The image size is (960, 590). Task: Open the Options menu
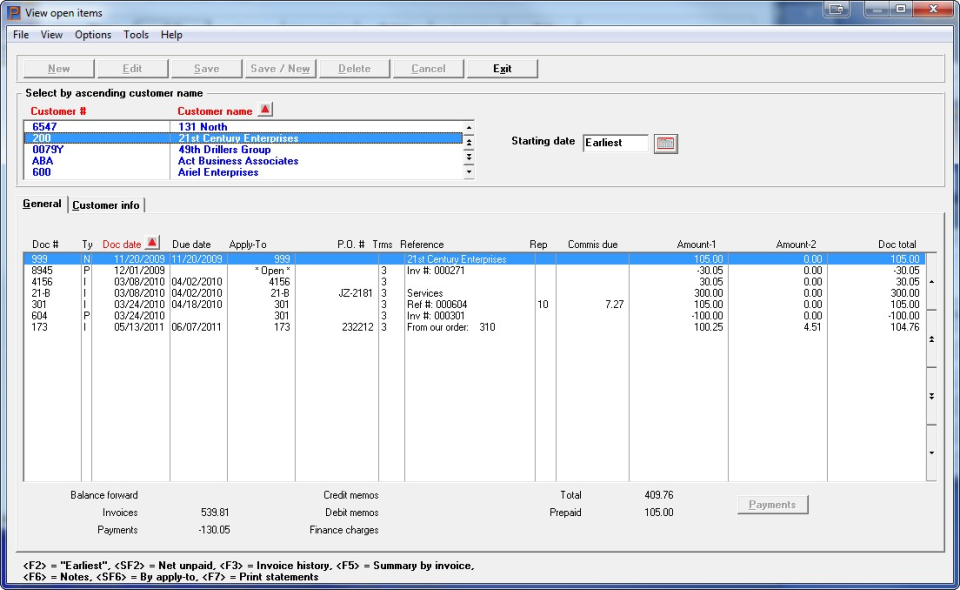(92, 34)
